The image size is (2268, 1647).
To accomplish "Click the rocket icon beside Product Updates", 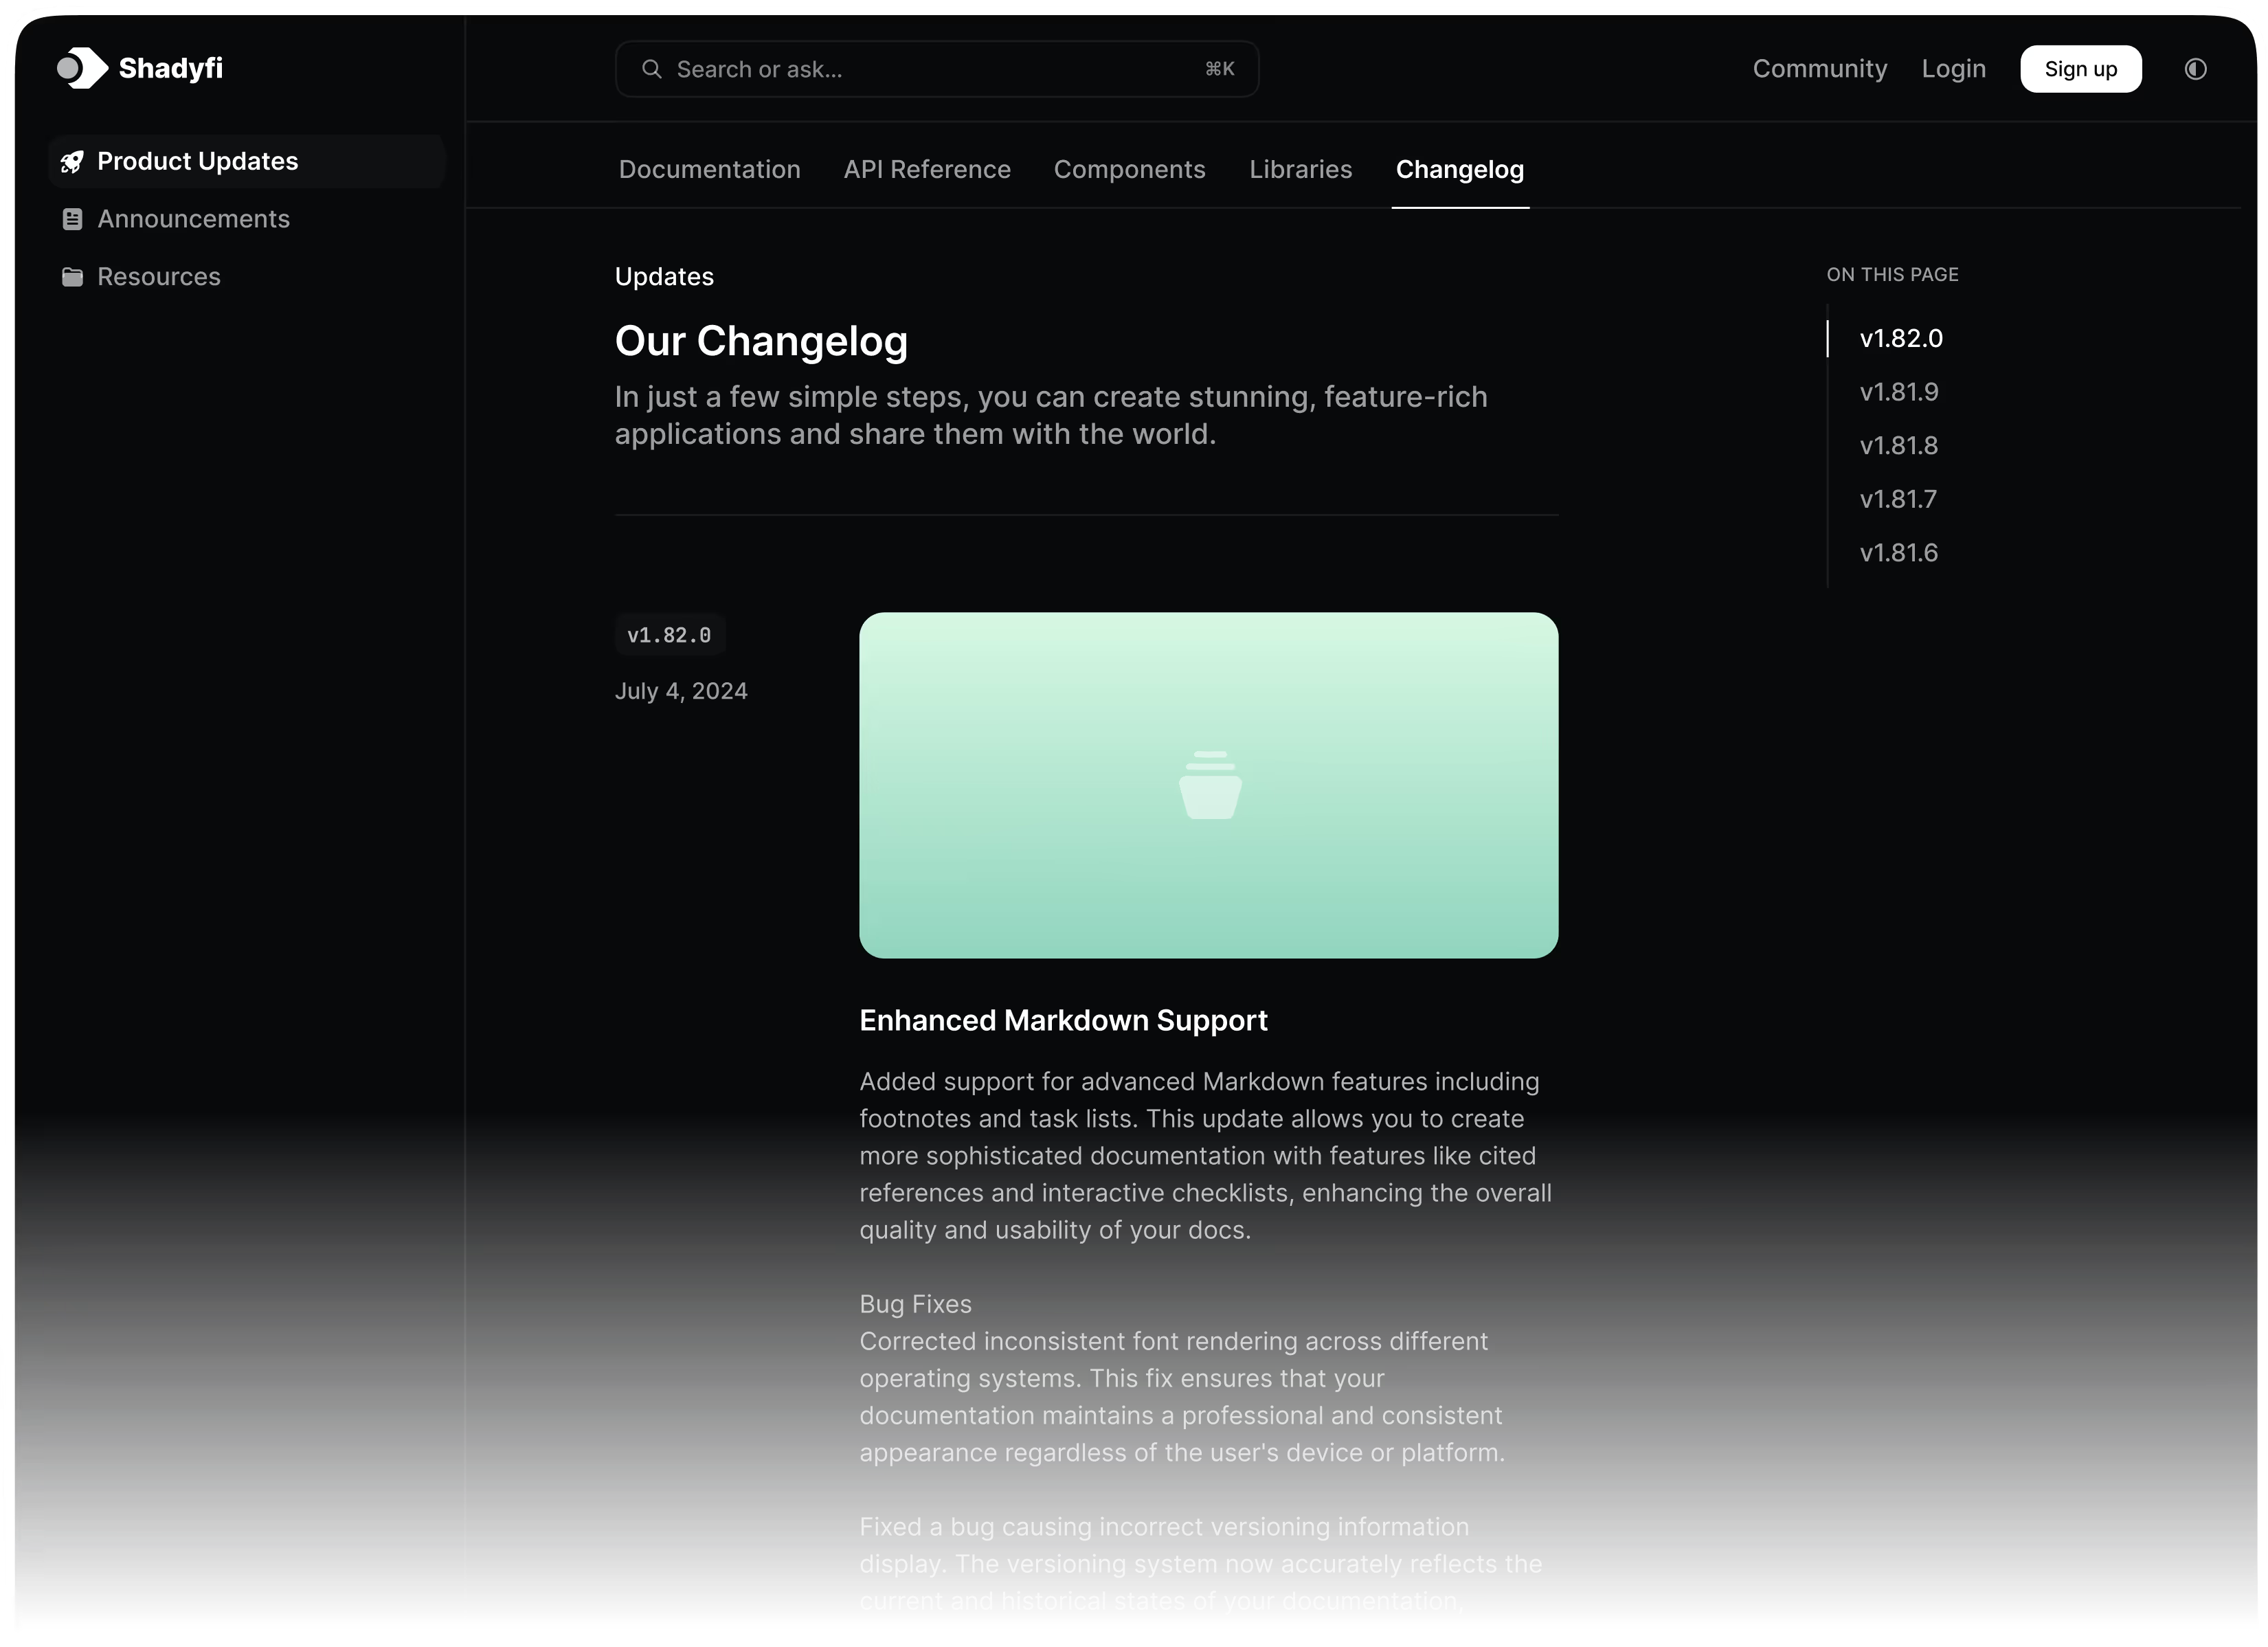I will point(72,162).
